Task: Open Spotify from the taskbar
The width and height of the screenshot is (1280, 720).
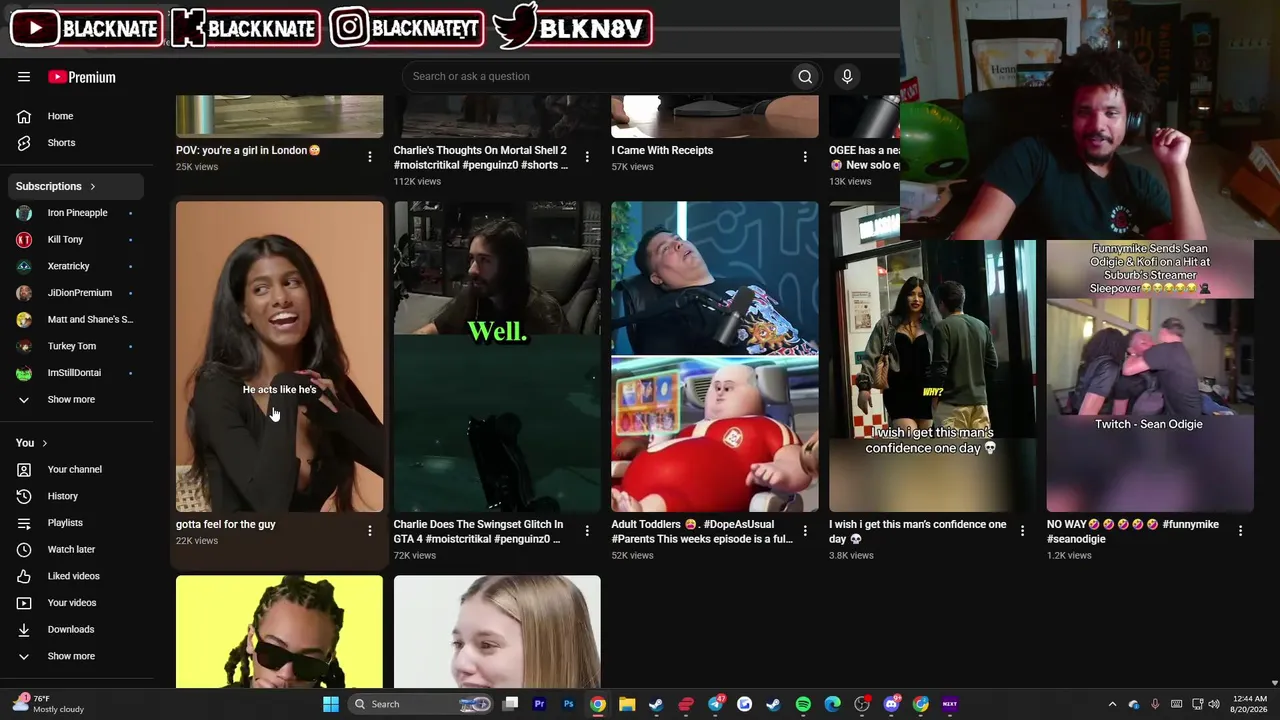Action: [x=803, y=704]
